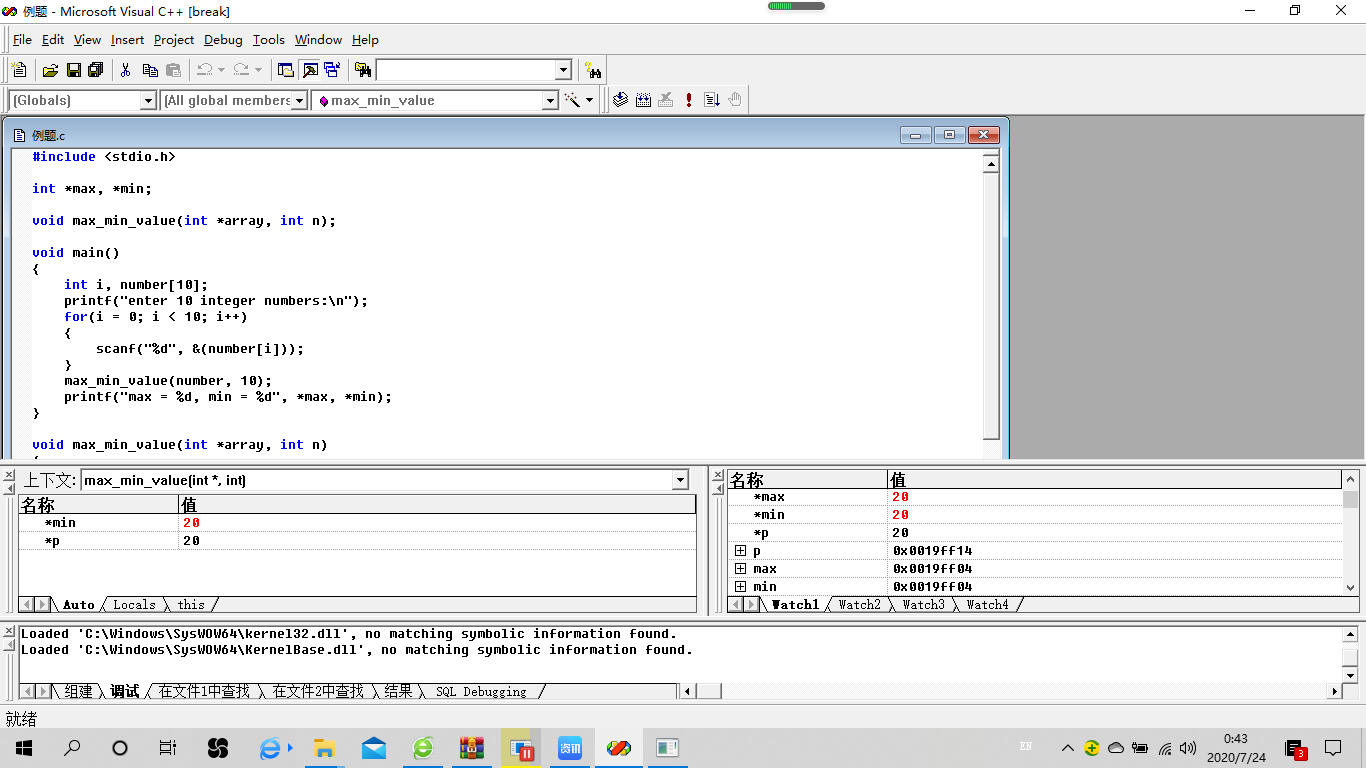Close the variables pane with its X
Image resolution: width=1366 pixels, height=768 pixels.
(9, 475)
